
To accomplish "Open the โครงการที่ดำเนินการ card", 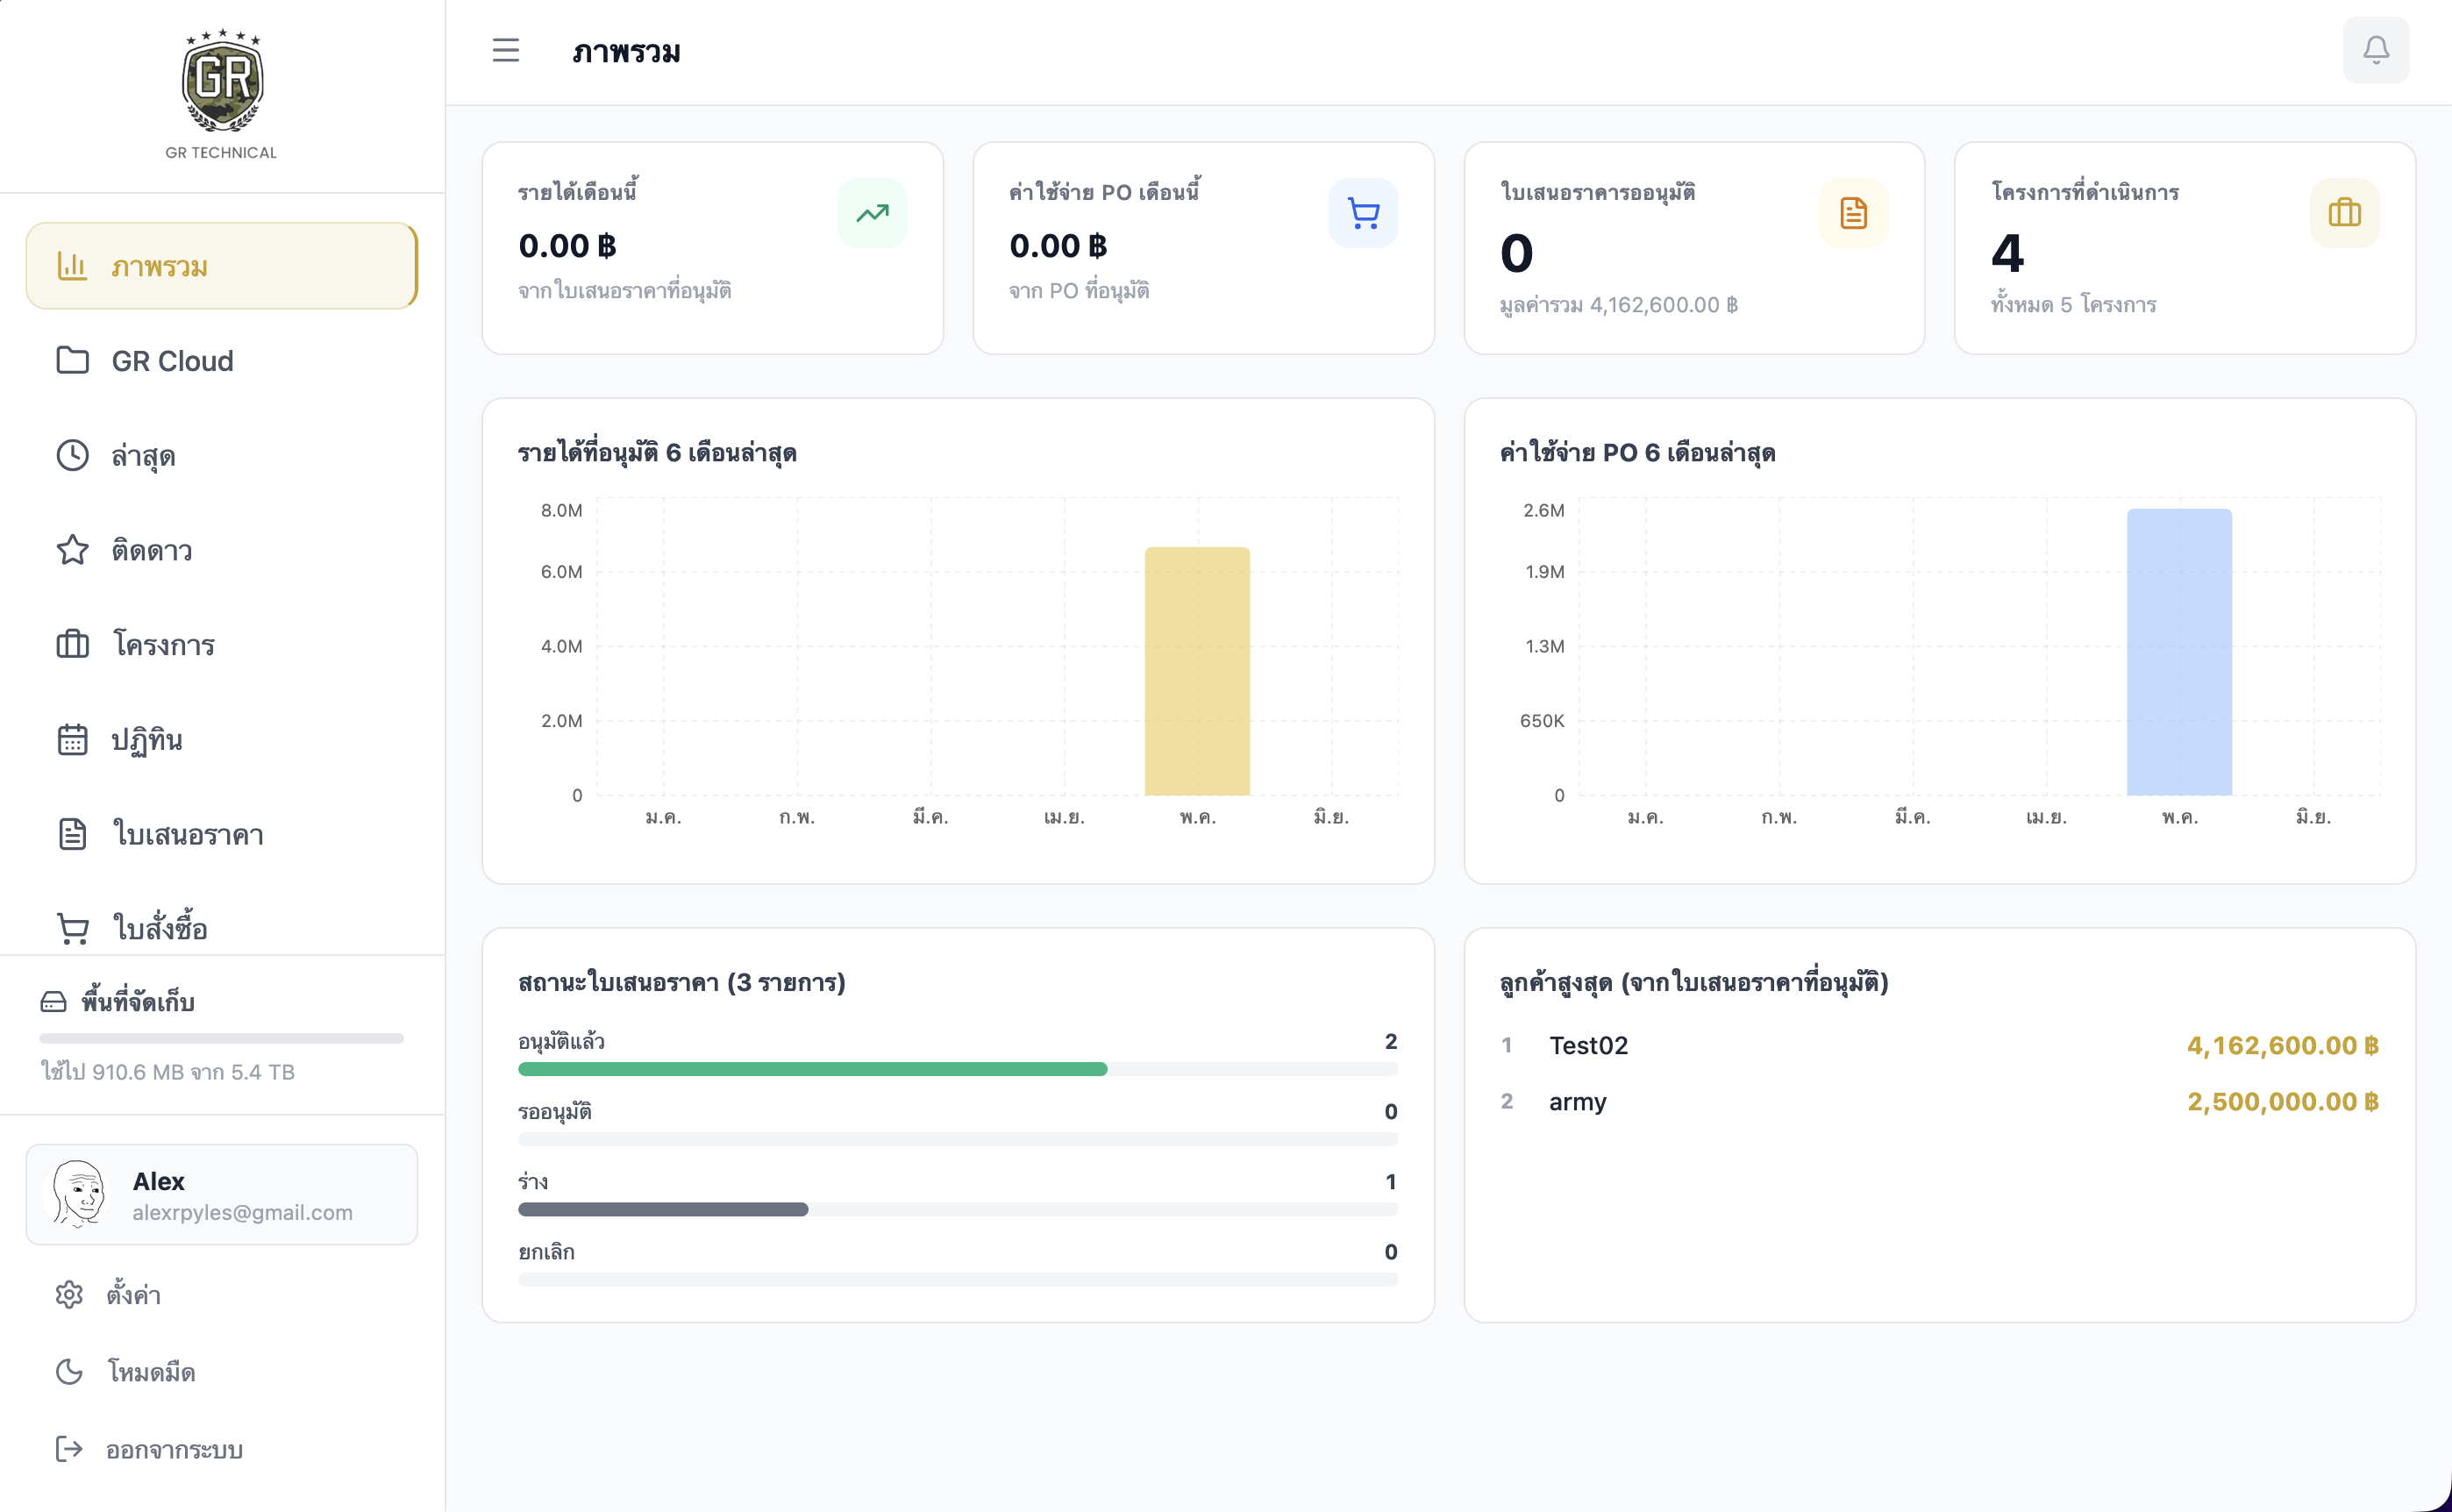I will point(2185,248).
